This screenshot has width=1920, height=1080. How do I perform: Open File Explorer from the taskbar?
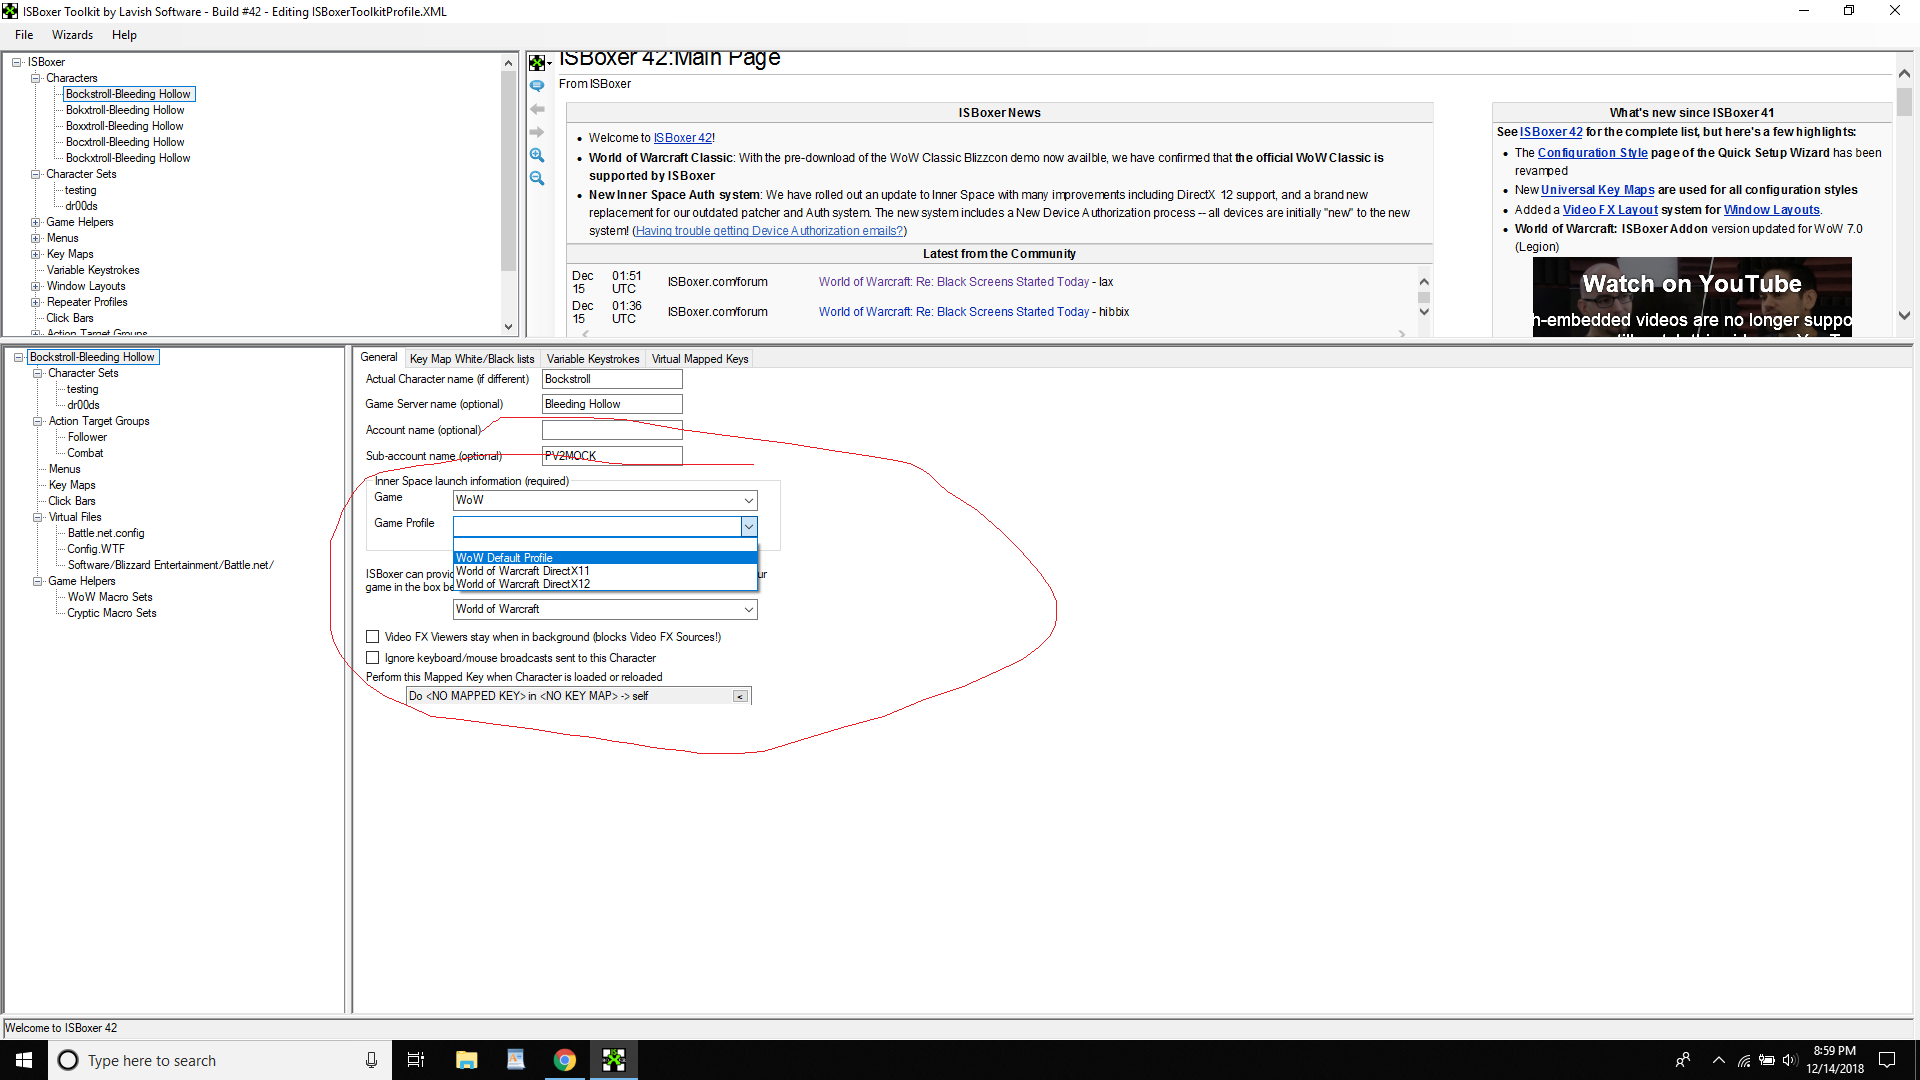click(466, 1060)
